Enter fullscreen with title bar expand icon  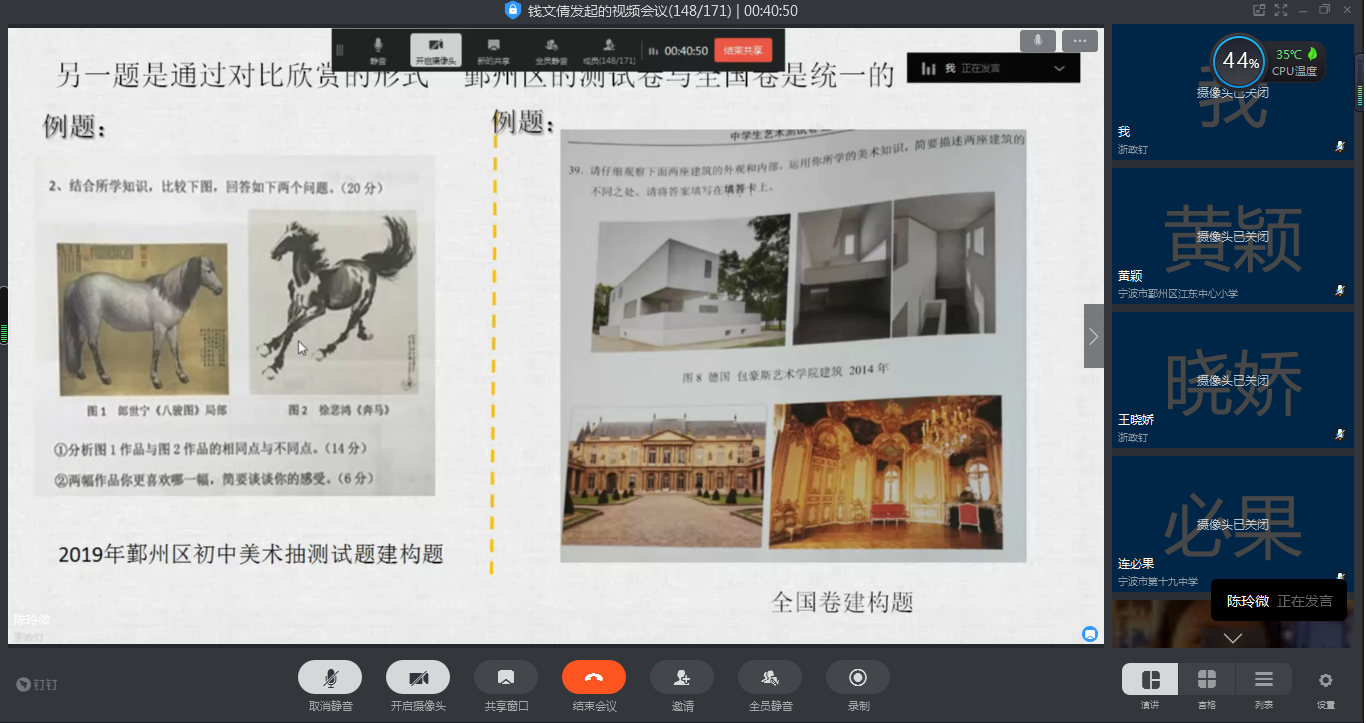(1282, 10)
